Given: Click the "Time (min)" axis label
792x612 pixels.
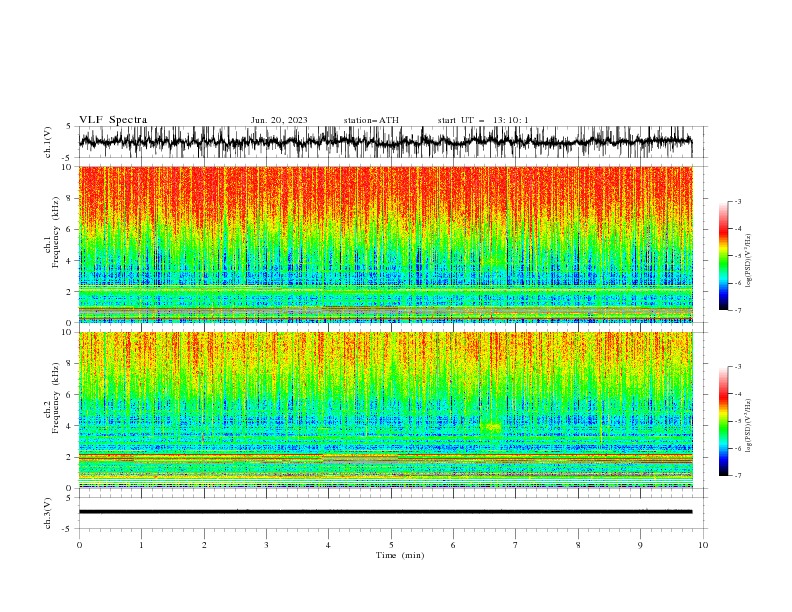Looking at the screenshot, I should tap(400, 555).
